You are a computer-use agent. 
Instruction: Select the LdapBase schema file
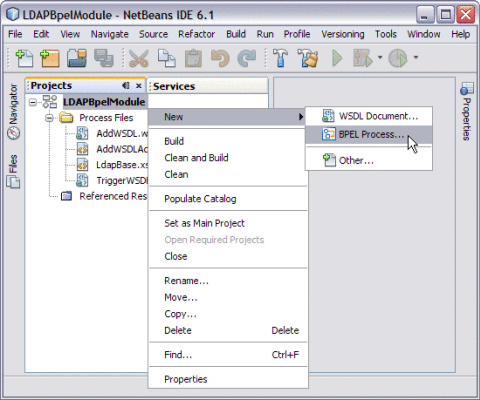click(x=121, y=165)
